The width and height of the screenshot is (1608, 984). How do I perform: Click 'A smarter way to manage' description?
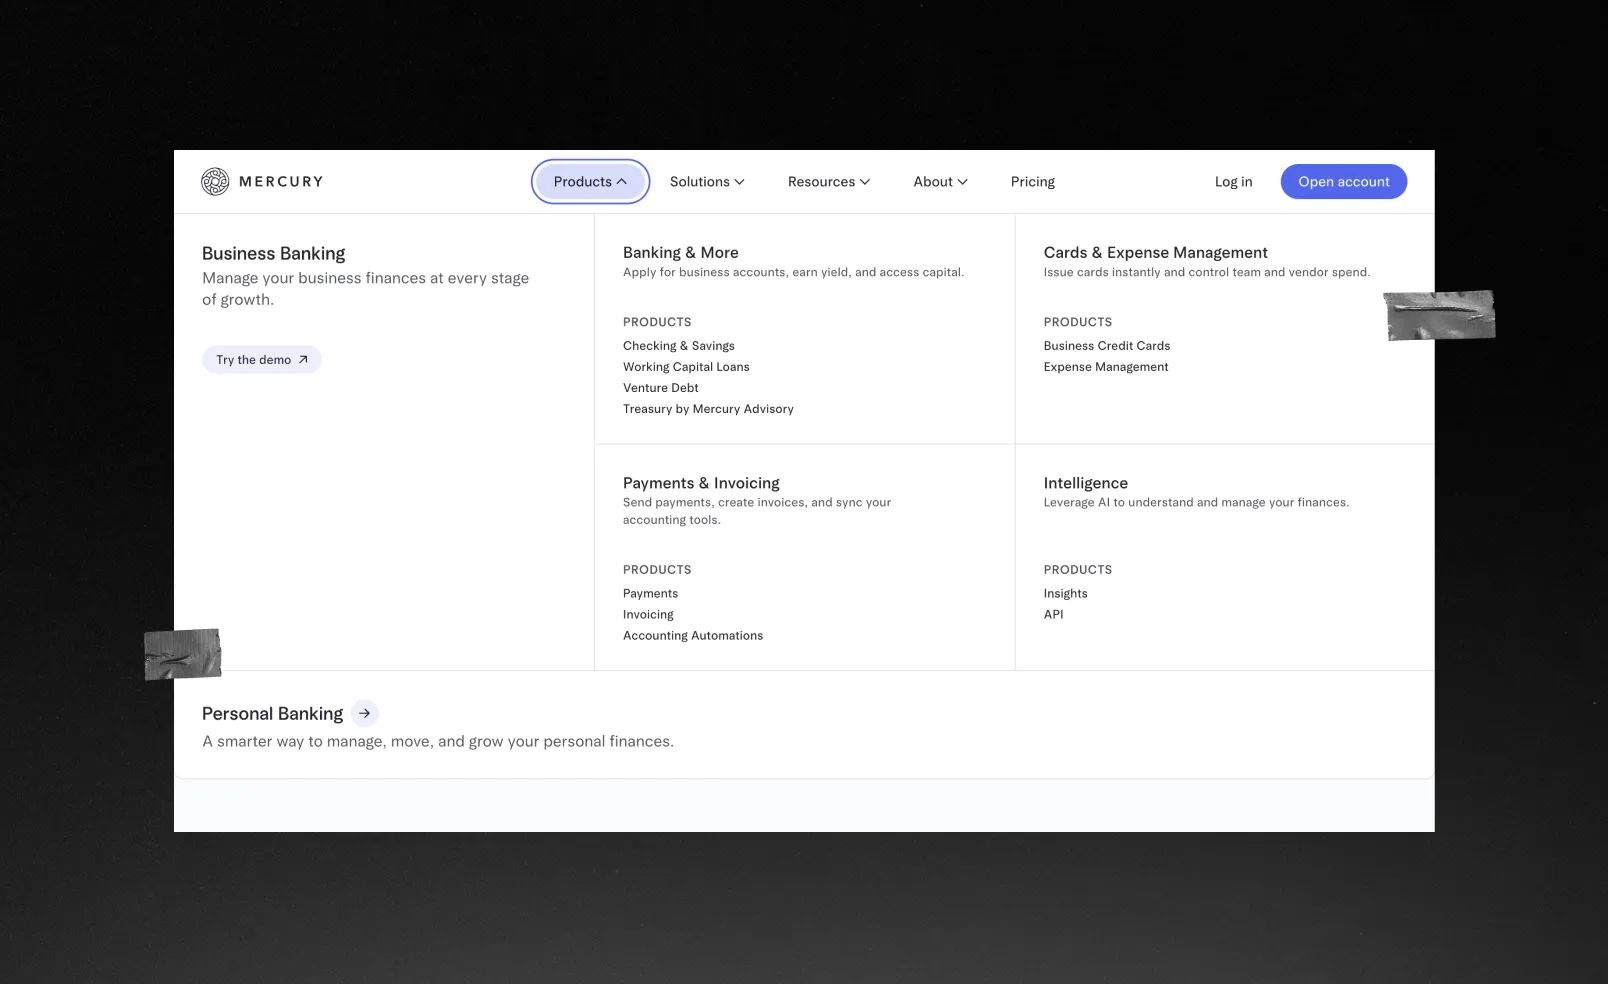(438, 742)
